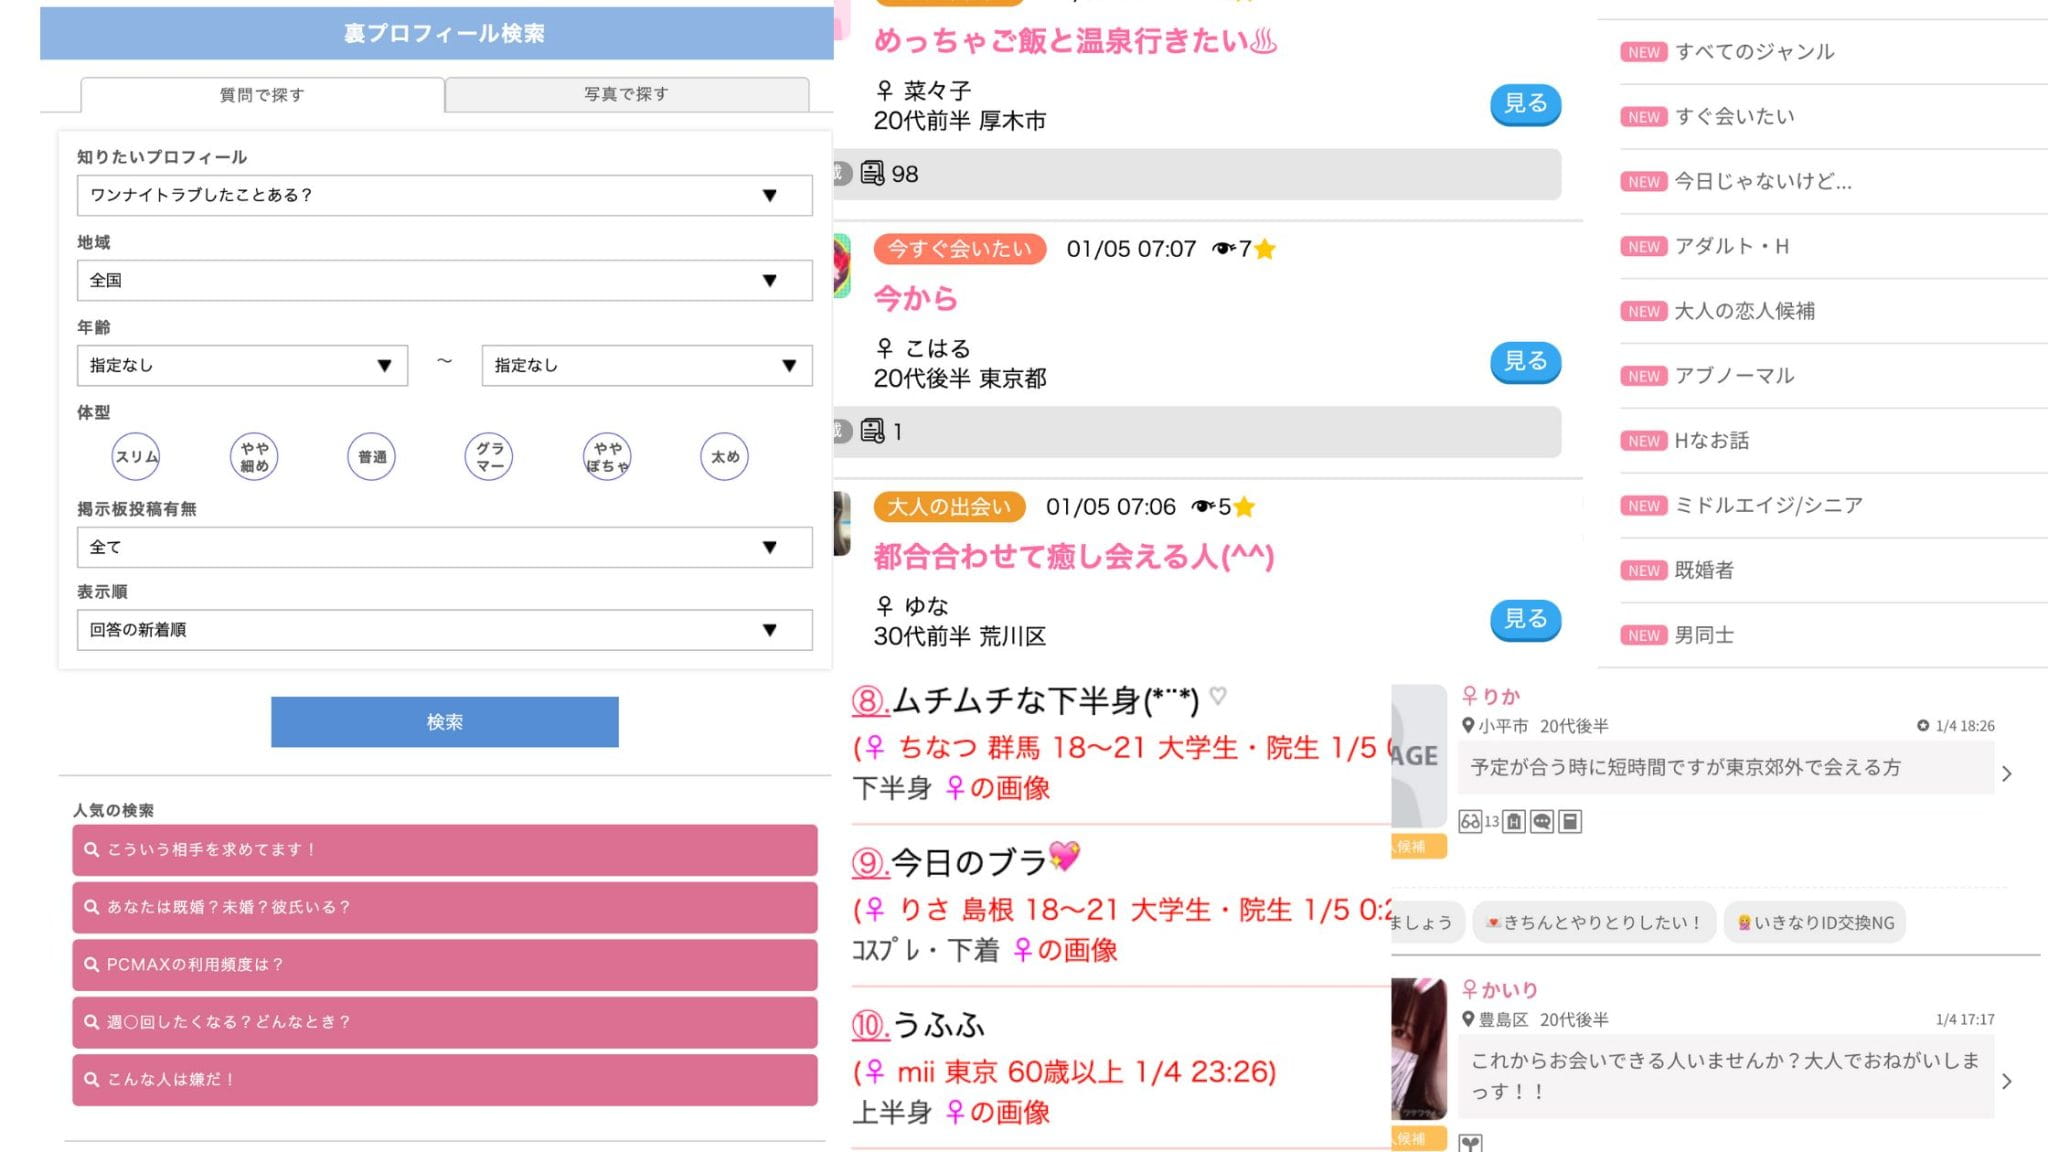Click the diary icon showing 98
The height and width of the screenshot is (1152, 2048).
tap(873, 174)
